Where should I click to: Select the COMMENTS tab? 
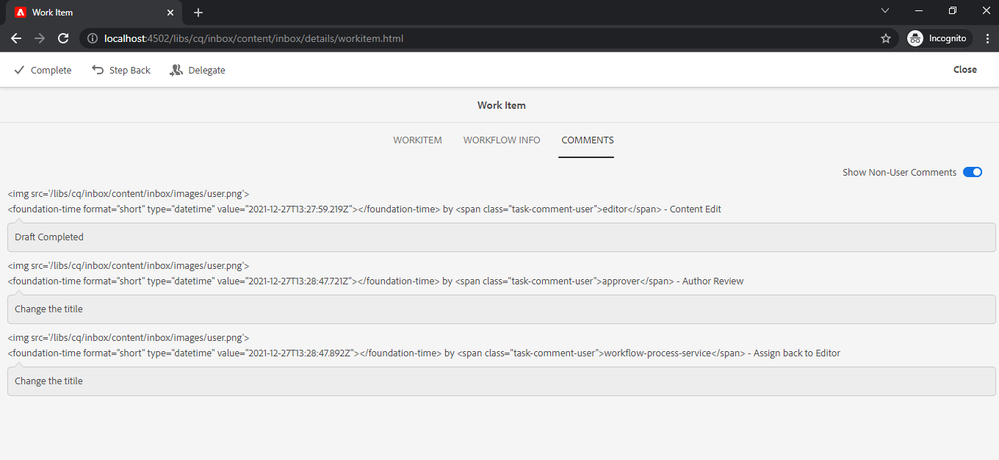[587, 140]
